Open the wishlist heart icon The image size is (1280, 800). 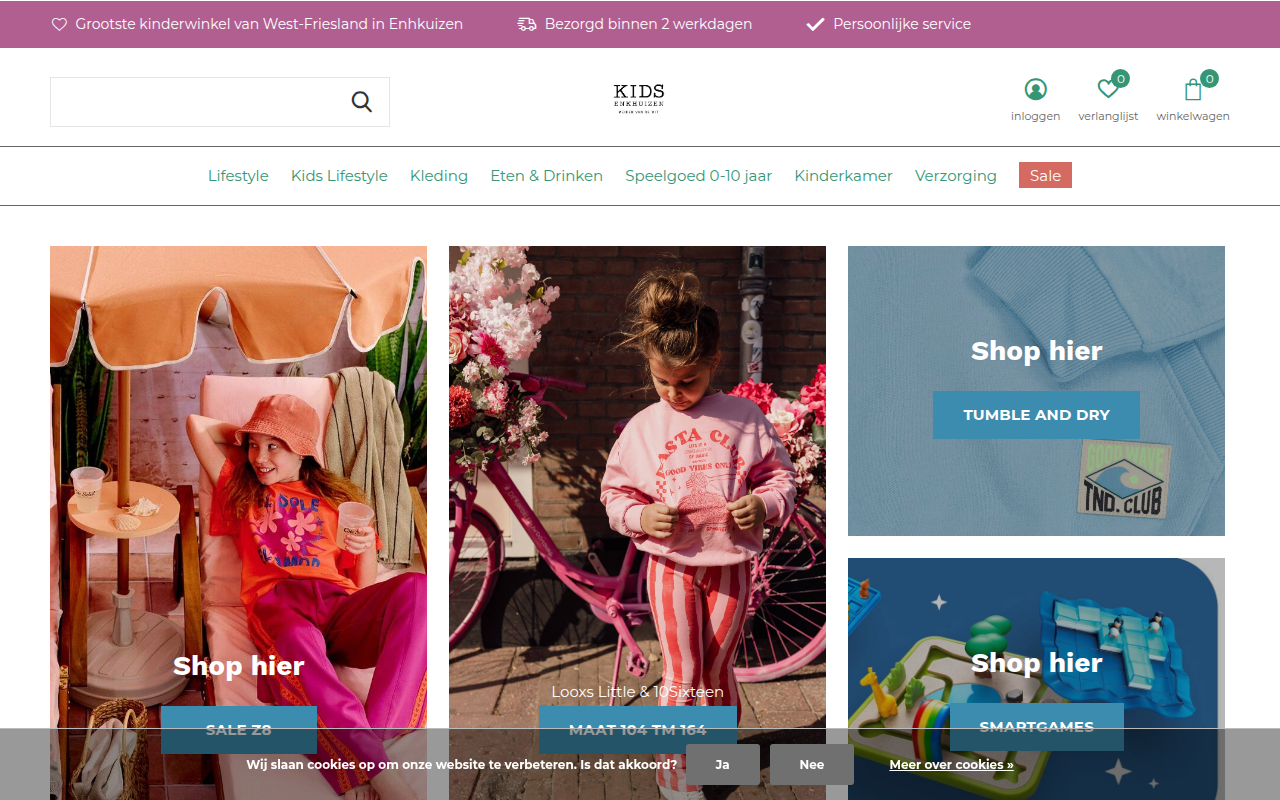[1108, 90]
